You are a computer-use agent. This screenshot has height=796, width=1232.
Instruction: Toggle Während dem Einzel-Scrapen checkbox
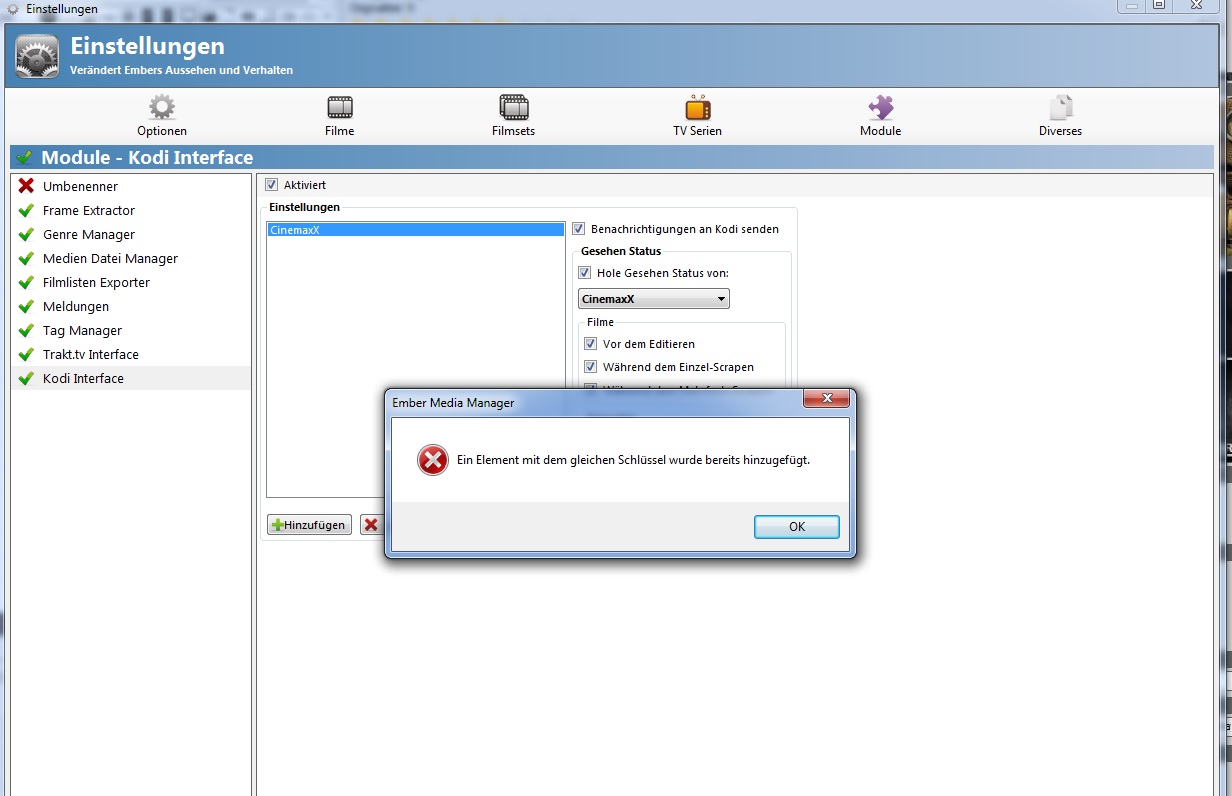click(590, 367)
